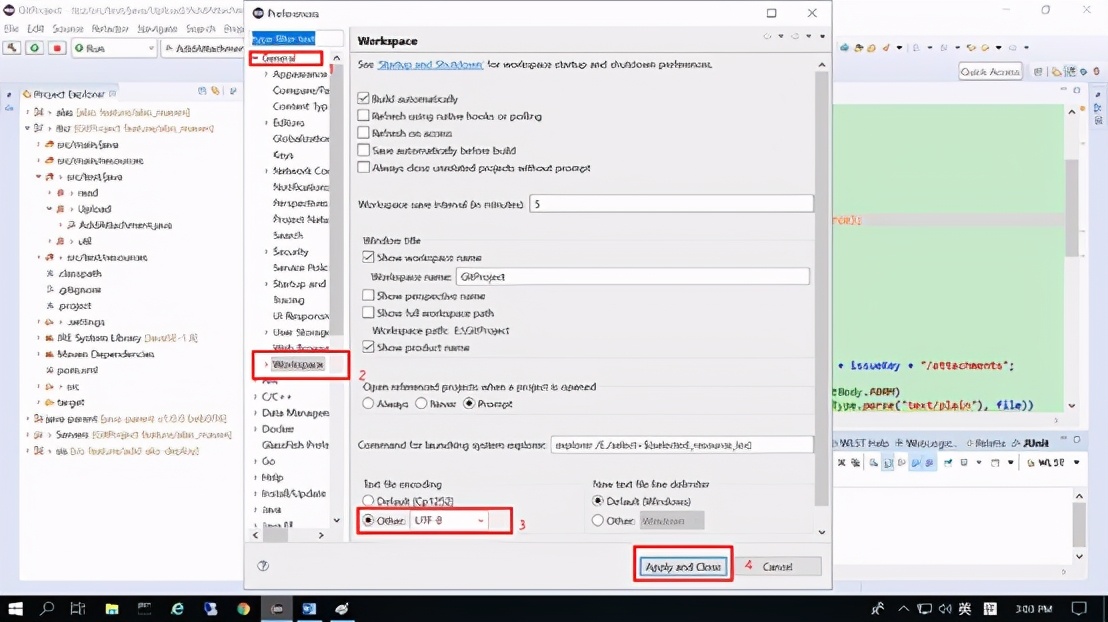Expand the Go preferences category
The image size is (1108, 622).
(255, 461)
